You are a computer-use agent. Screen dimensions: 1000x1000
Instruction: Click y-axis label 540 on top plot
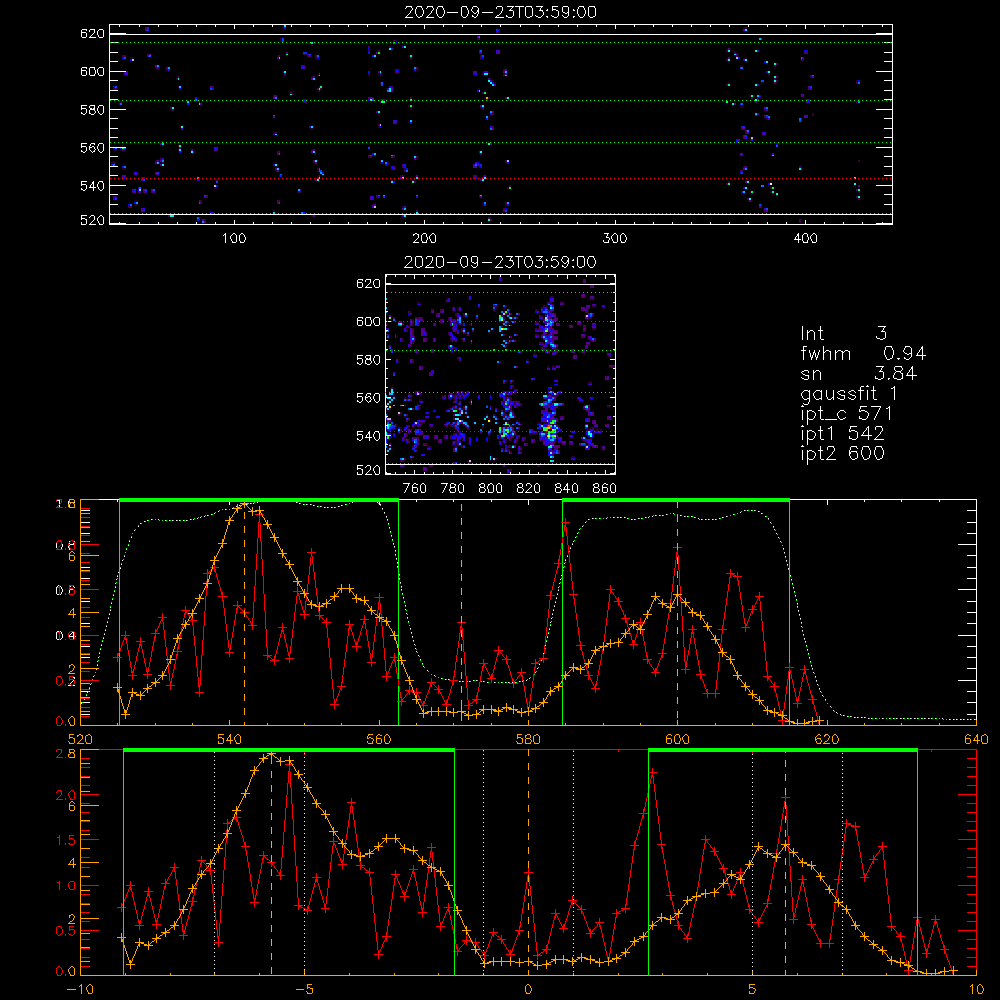pyautogui.click(x=92, y=186)
